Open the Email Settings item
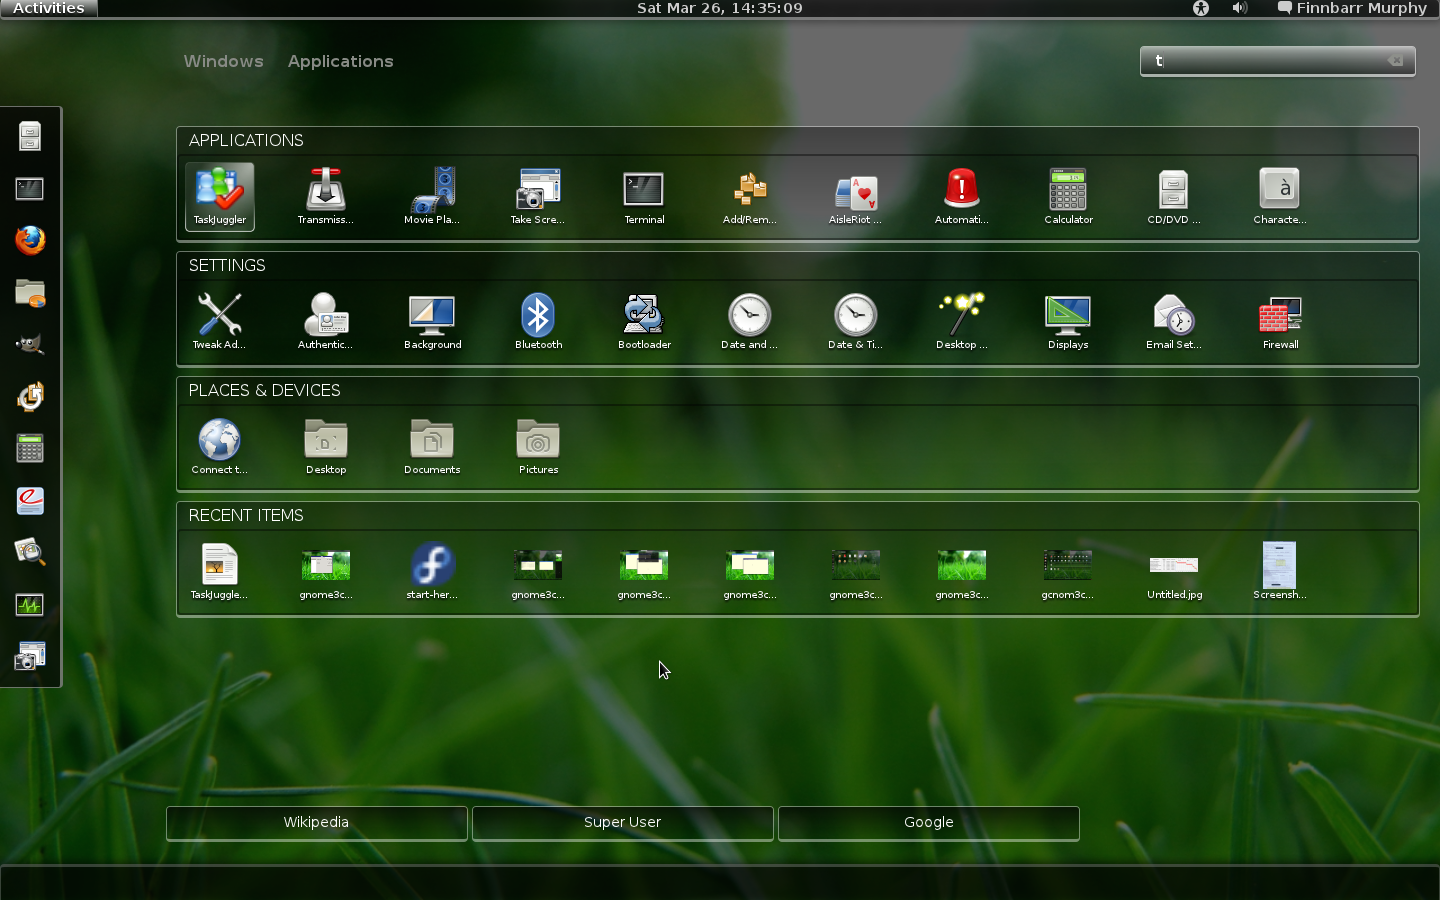Viewport: 1440px width, 900px height. click(x=1174, y=322)
